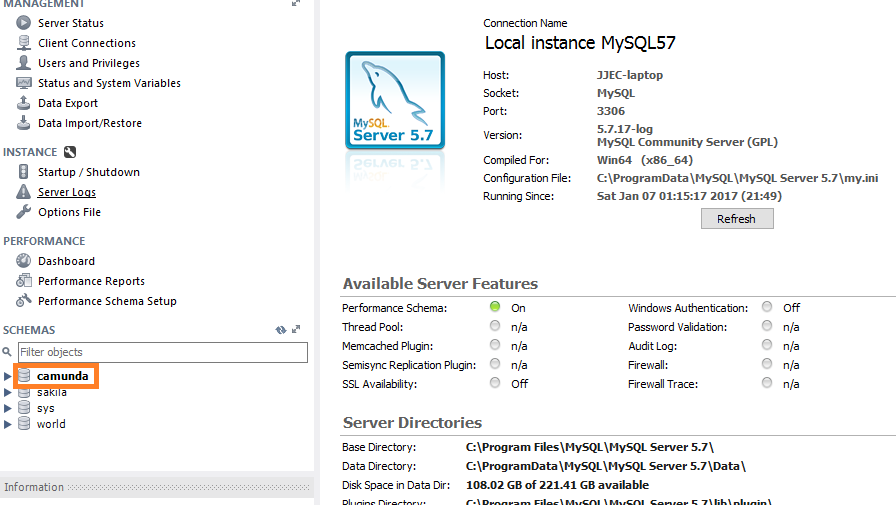The width and height of the screenshot is (896, 505).
Task: Click the wrench icon beside INSTANCE heading
Action: click(70, 152)
